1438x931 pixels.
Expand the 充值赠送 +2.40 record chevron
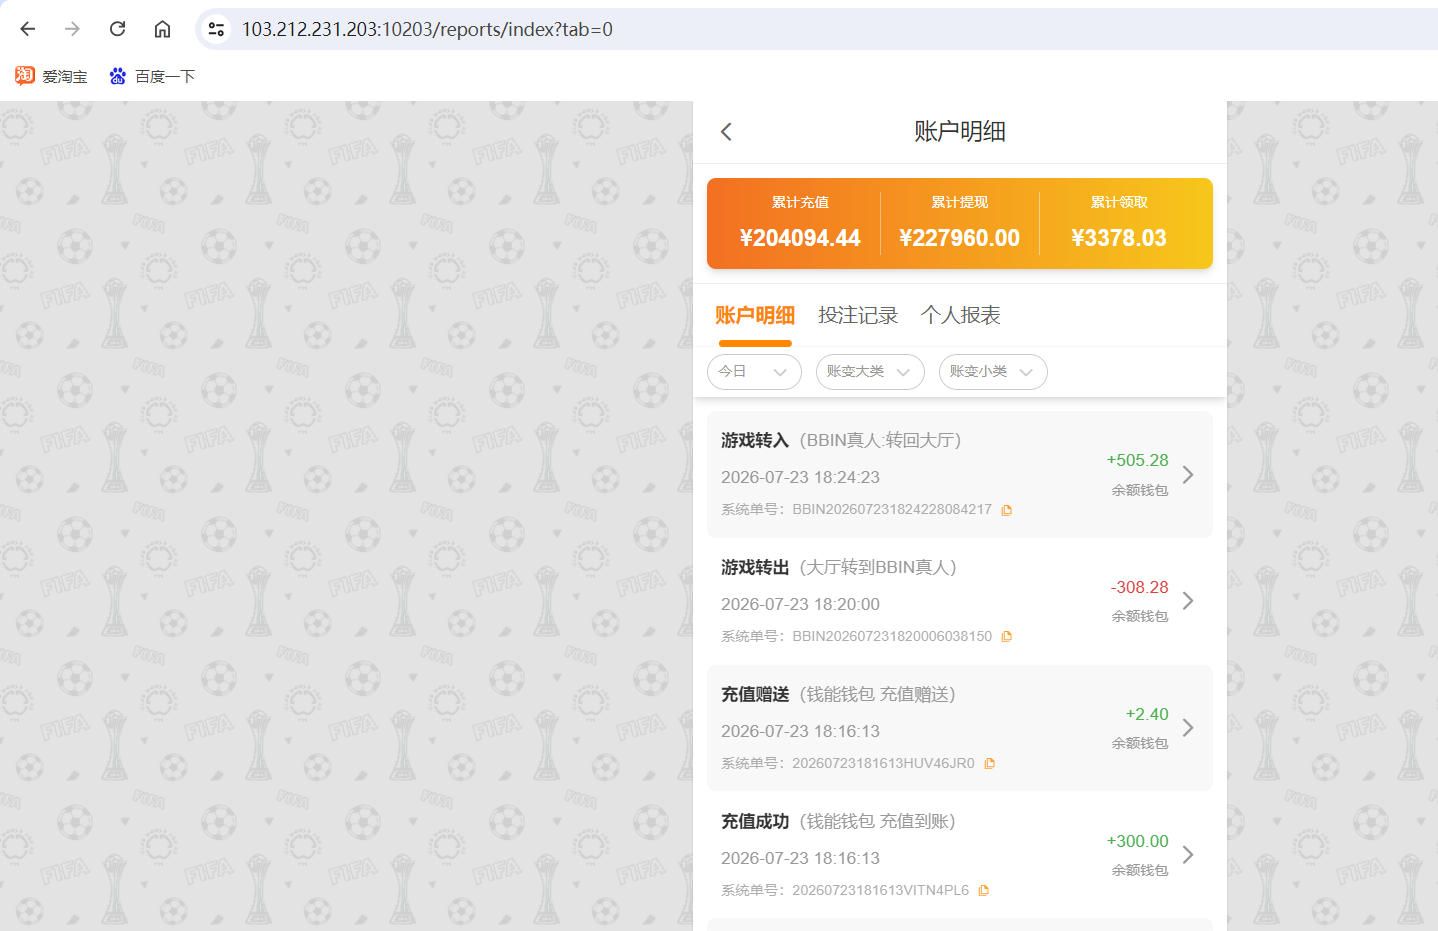point(1188,727)
